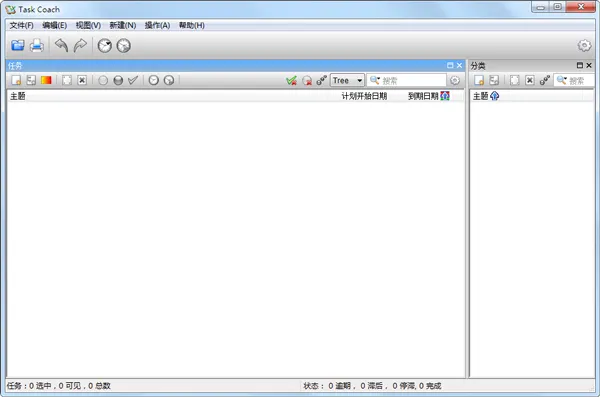
Task: Minimize the Task Coach window
Action: pos(540,7)
